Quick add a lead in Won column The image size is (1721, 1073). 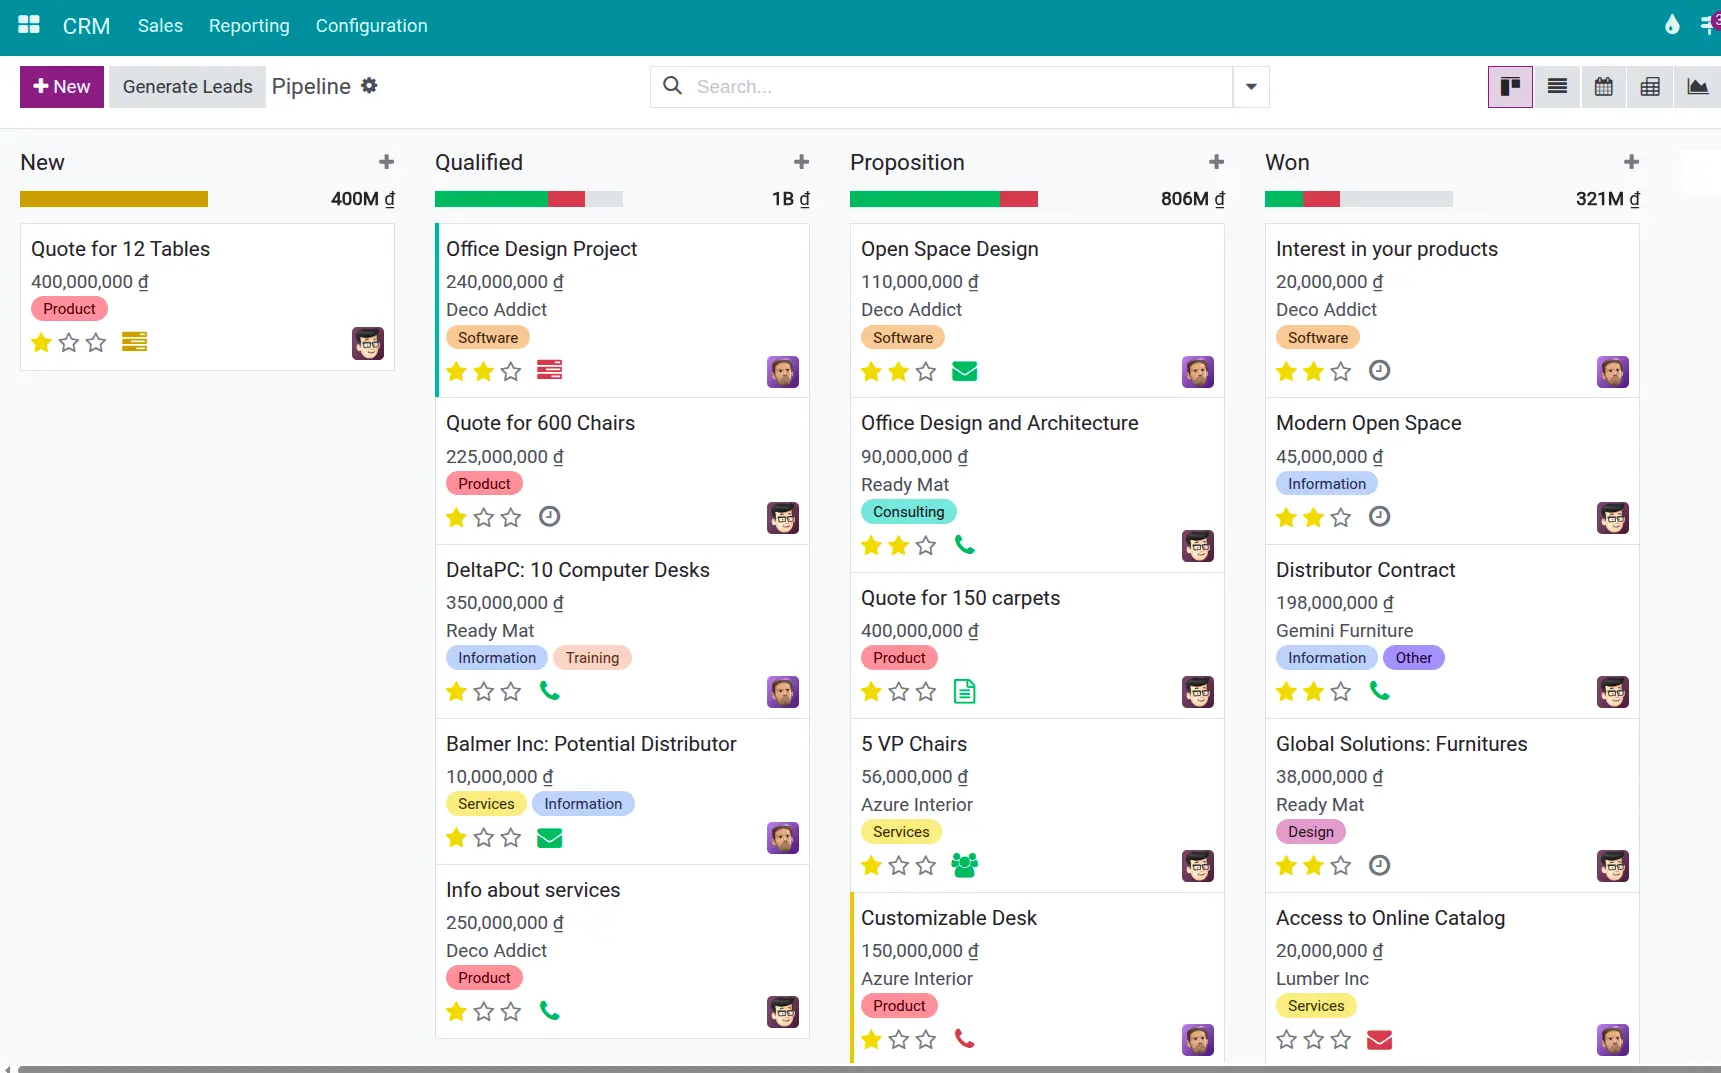(x=1631, y=162)
